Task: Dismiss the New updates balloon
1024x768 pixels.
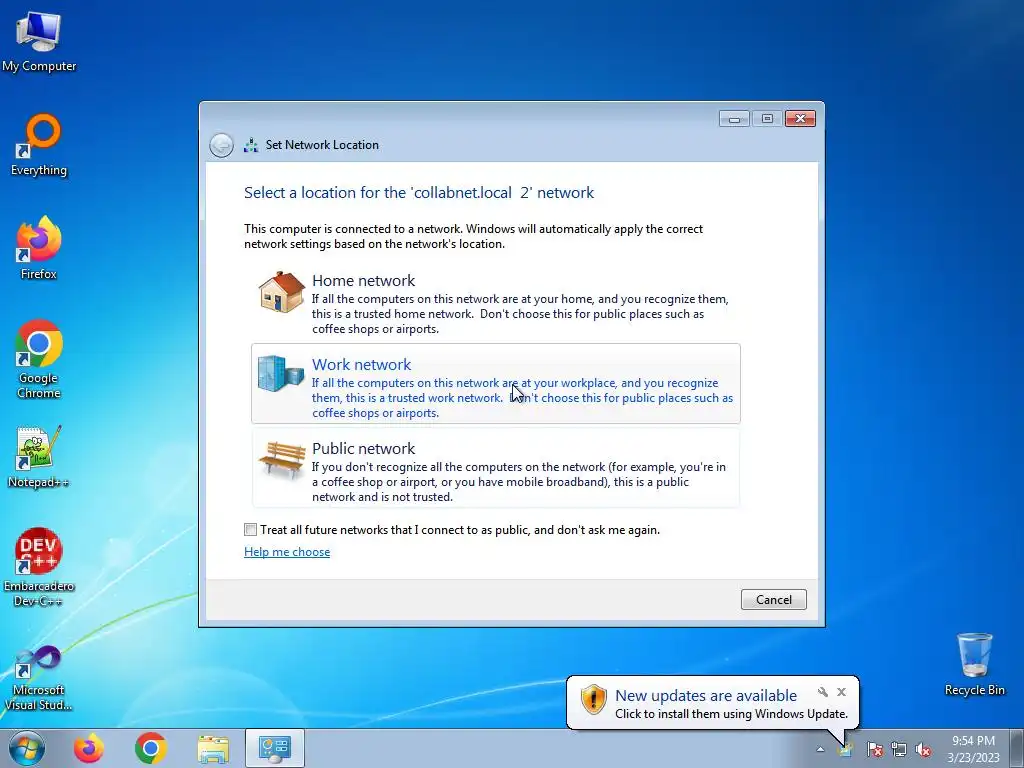Action: click(x=842, y=692)
